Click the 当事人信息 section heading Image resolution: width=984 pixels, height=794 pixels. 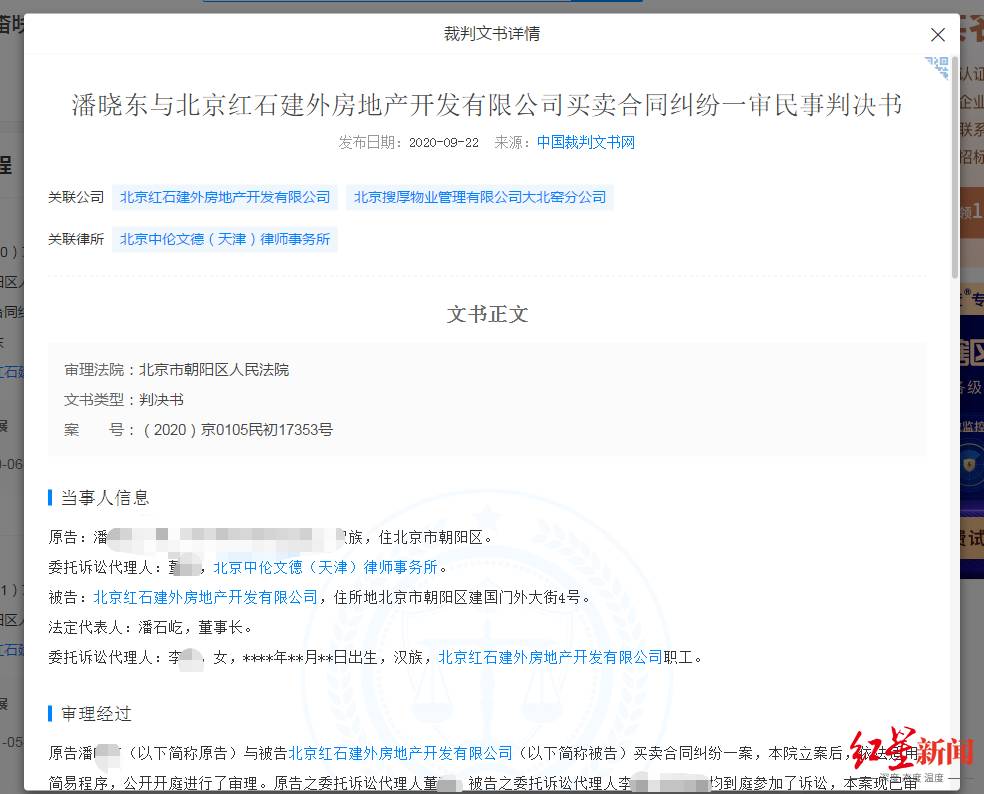tap(105, 497)
